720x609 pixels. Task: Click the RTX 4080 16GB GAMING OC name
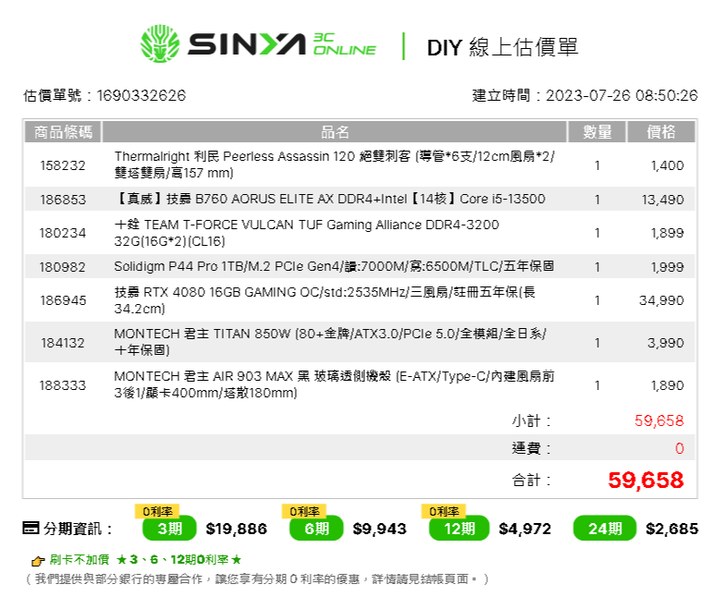tap(325, 300)
